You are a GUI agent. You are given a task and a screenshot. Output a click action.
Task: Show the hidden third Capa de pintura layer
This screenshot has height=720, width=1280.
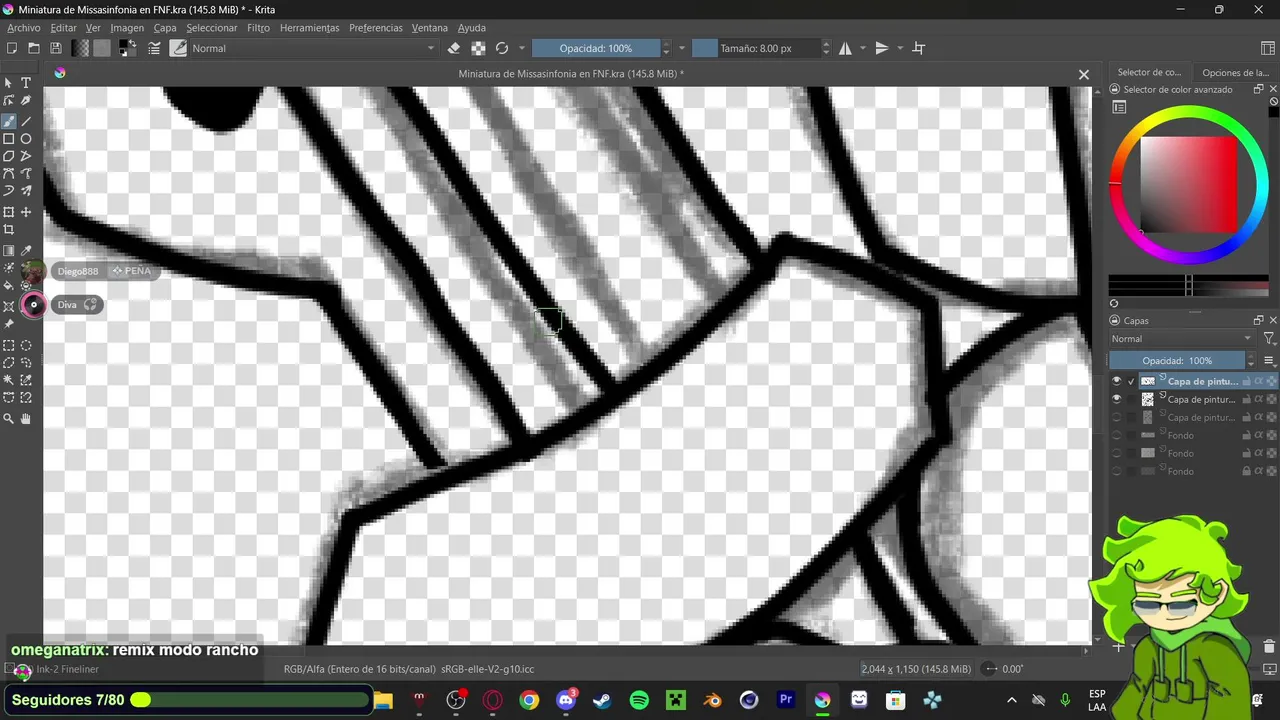[1117, 417]
